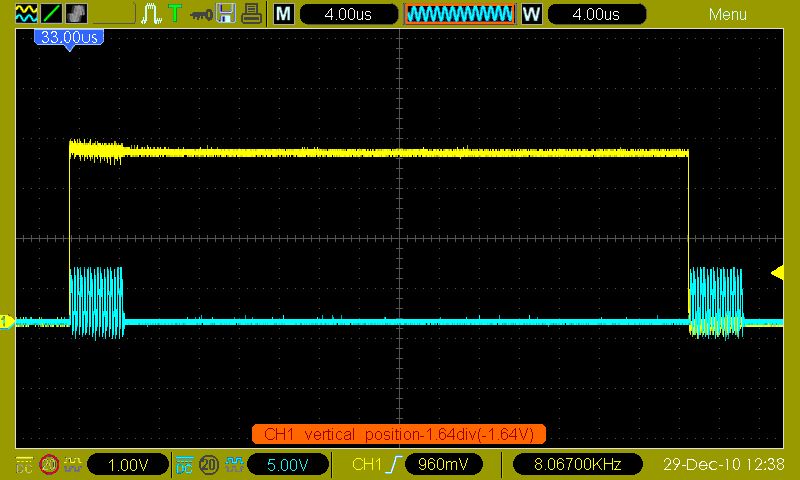Click the gray persistence display icon
The height and width of the screenshot is (480, 800).
(x=77, y=14)
